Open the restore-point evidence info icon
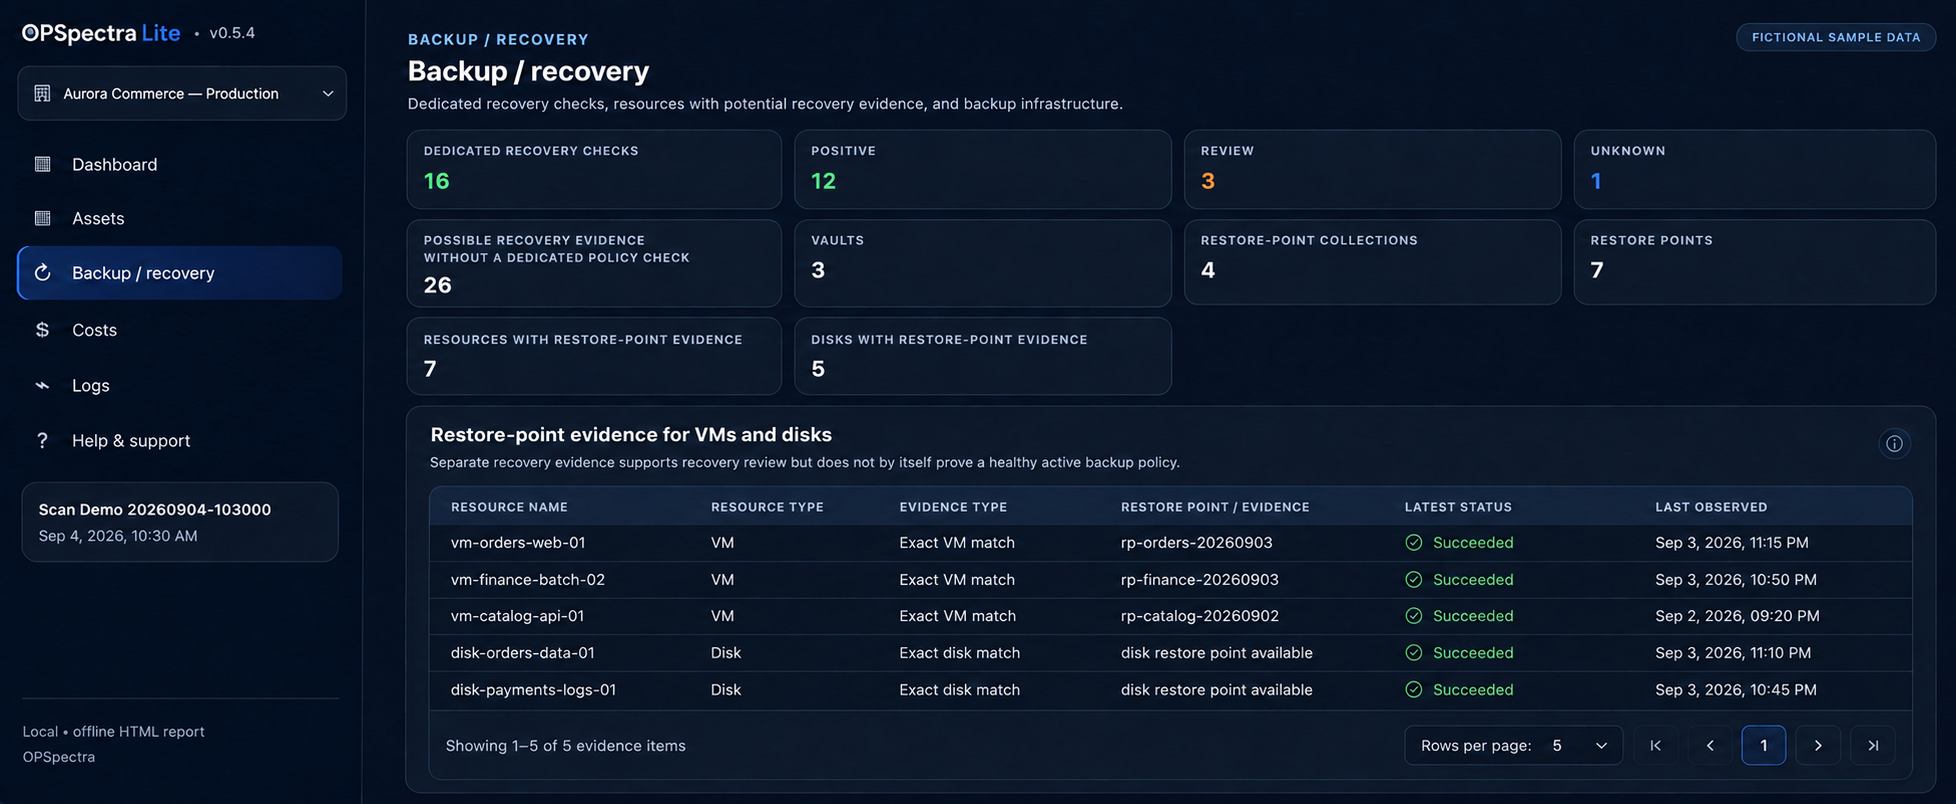The height and width of the screenshot is (804, 1956). [1894, 443]
